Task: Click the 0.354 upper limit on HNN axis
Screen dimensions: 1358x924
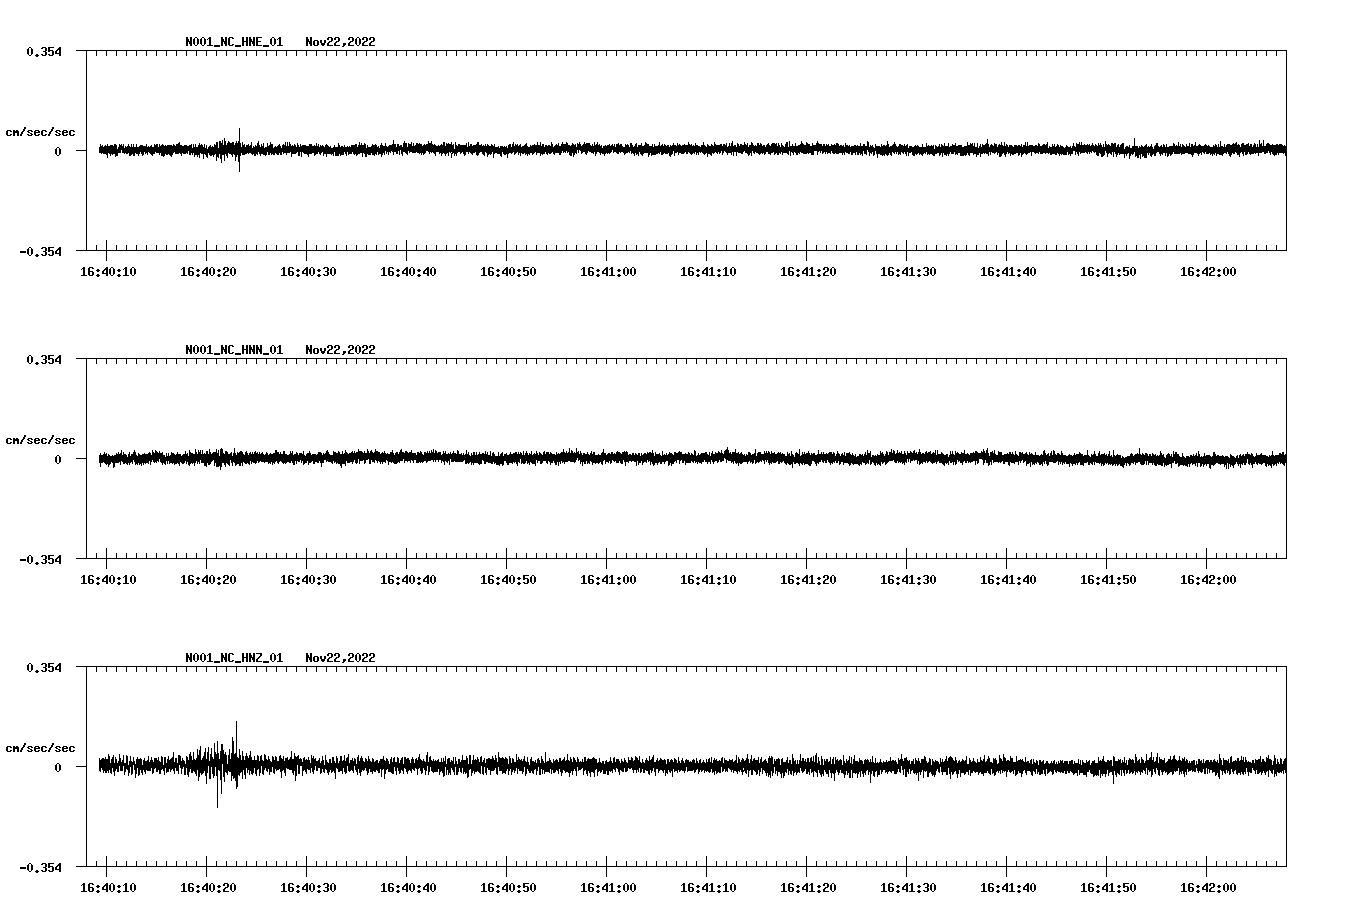Action: [x=43, y=359]
